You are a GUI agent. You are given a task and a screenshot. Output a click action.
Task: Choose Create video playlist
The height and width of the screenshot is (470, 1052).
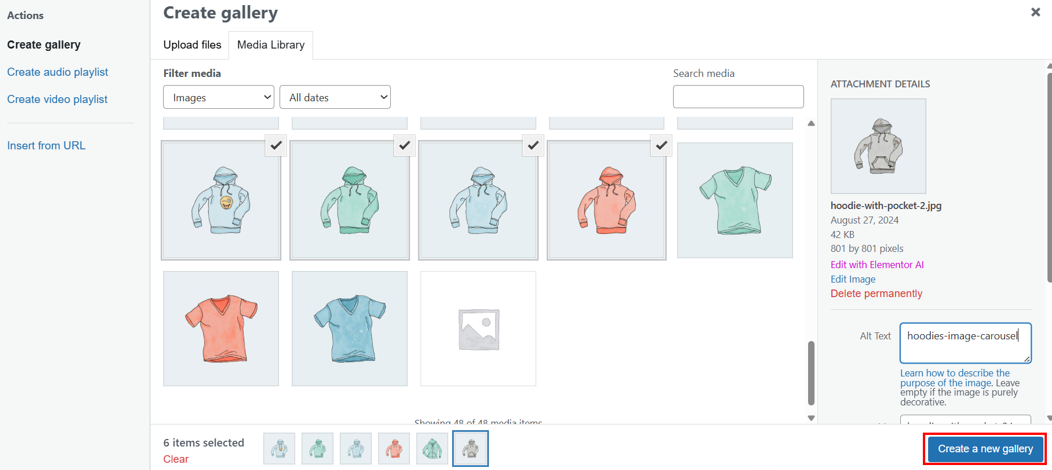click(57, 99)
